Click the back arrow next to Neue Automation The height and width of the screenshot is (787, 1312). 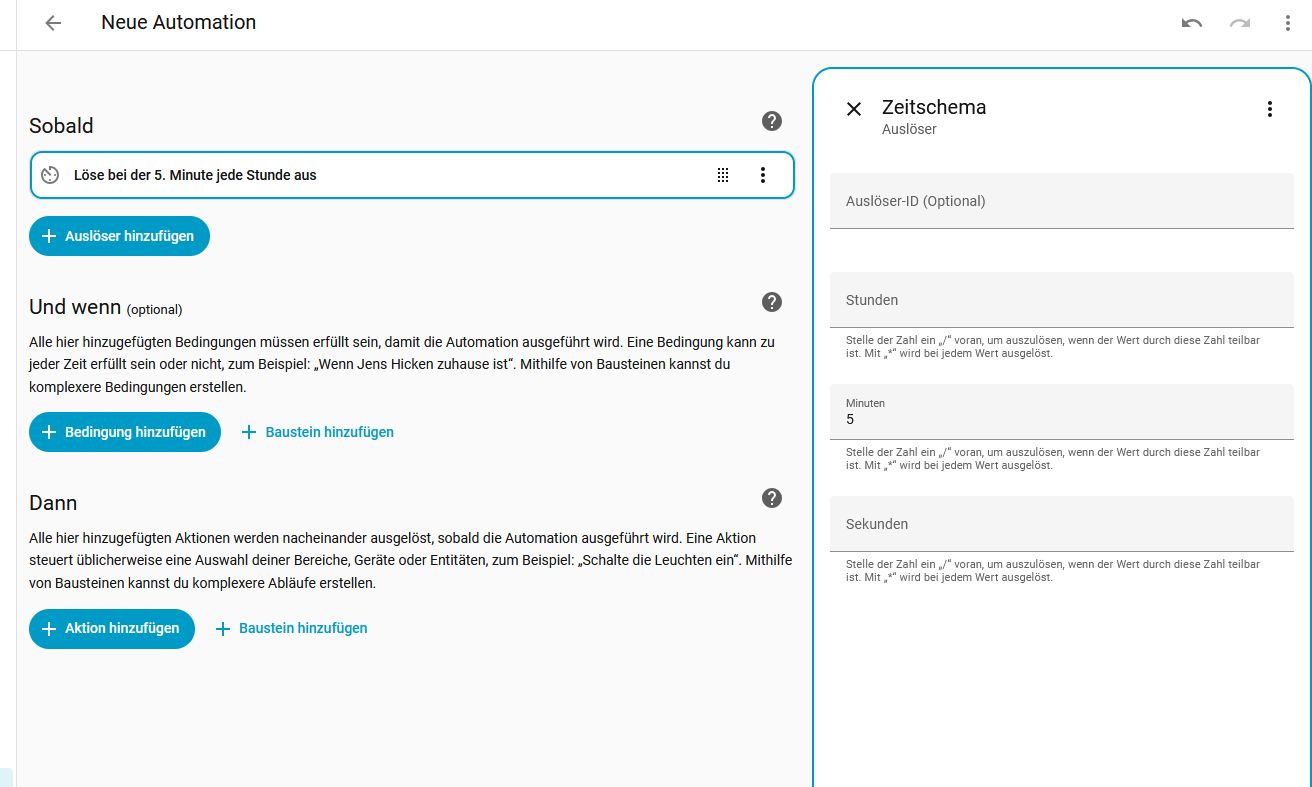pos(53,23)
